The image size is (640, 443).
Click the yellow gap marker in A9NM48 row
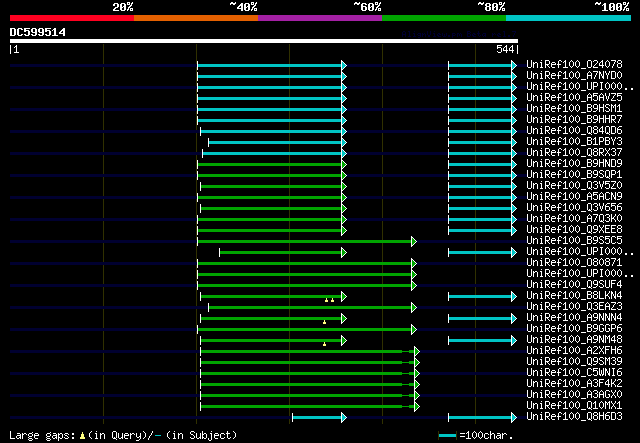pyautogui.click(x=324, y=344)
